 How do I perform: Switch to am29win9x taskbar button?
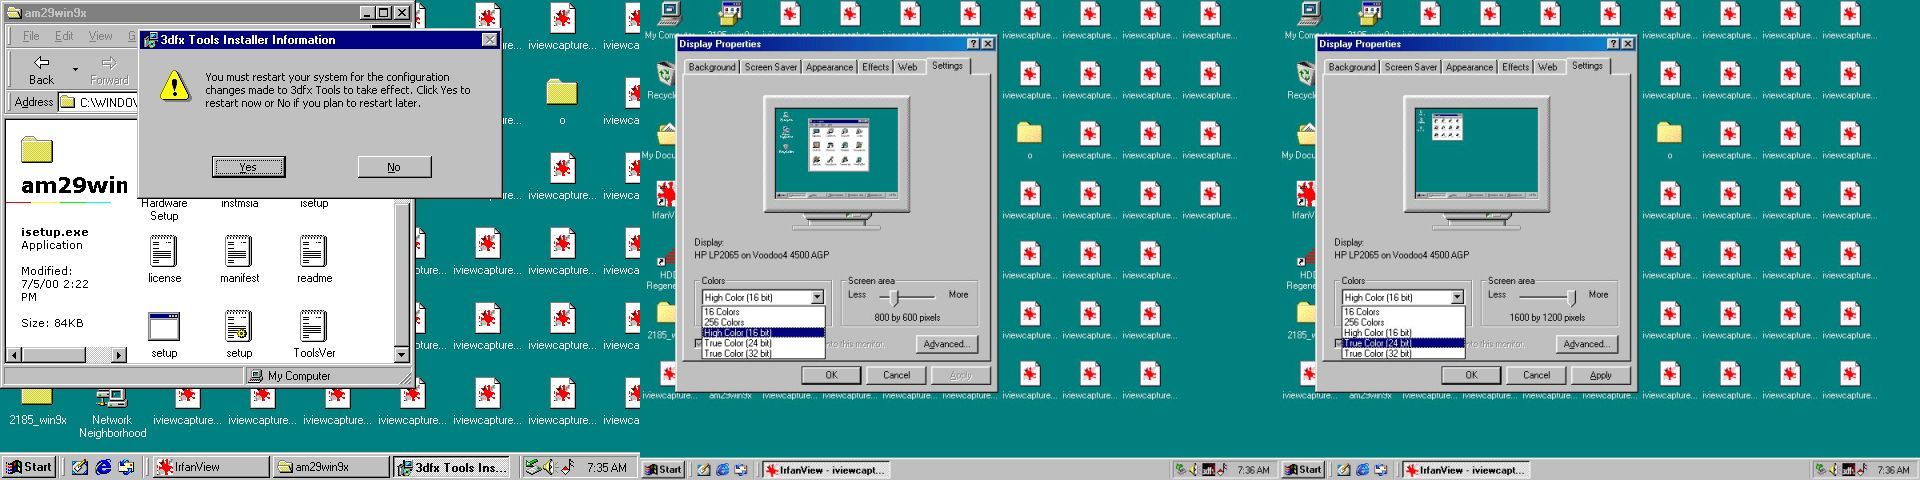(330, 466)
